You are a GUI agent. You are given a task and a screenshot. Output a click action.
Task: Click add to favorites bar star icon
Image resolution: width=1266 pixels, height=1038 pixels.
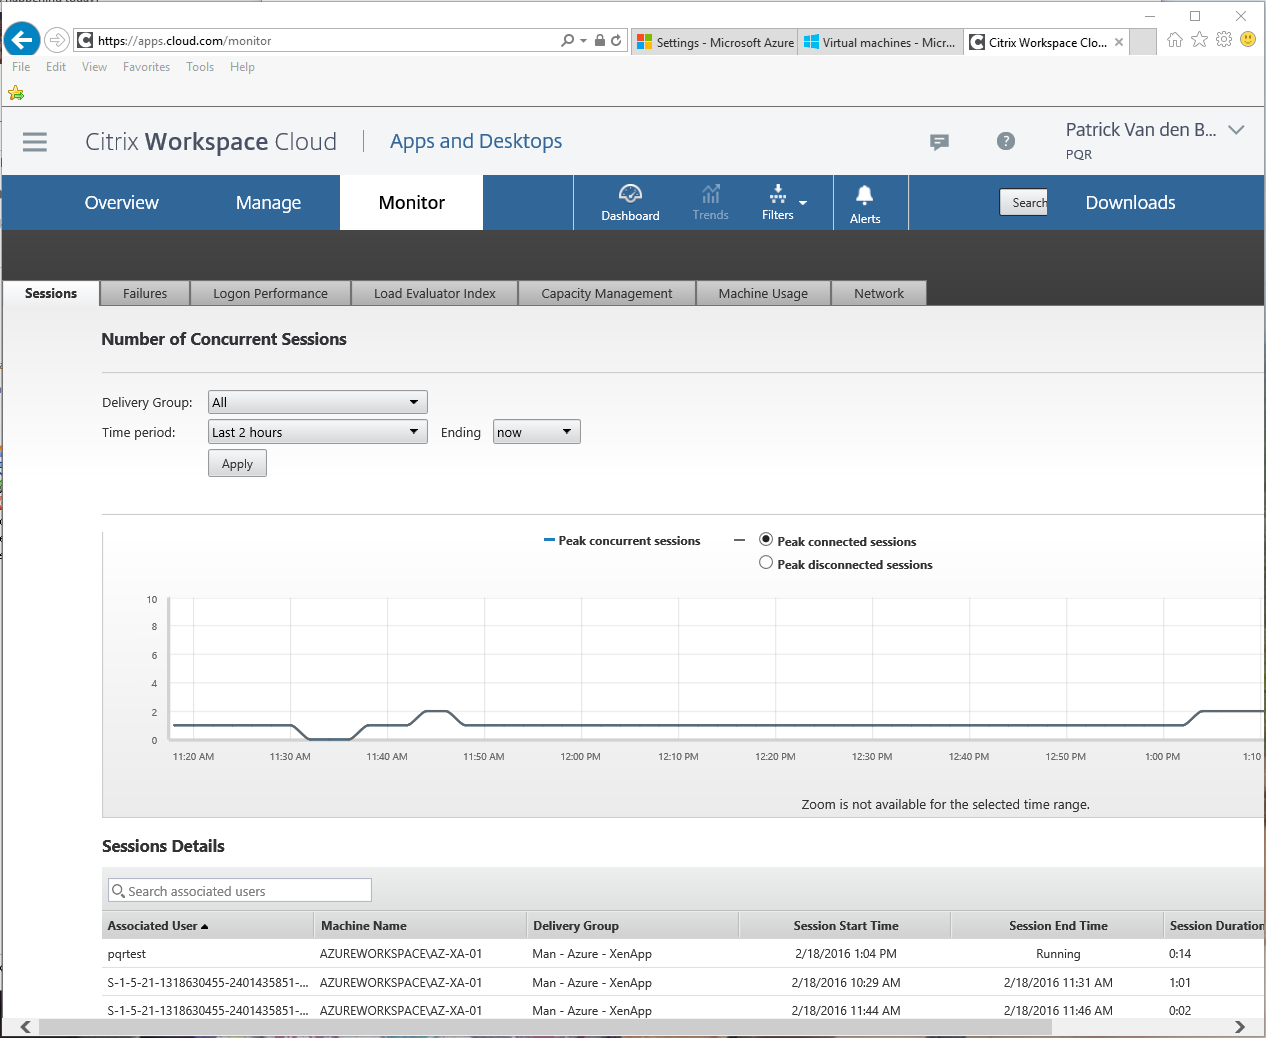click(x=16, y=93)
